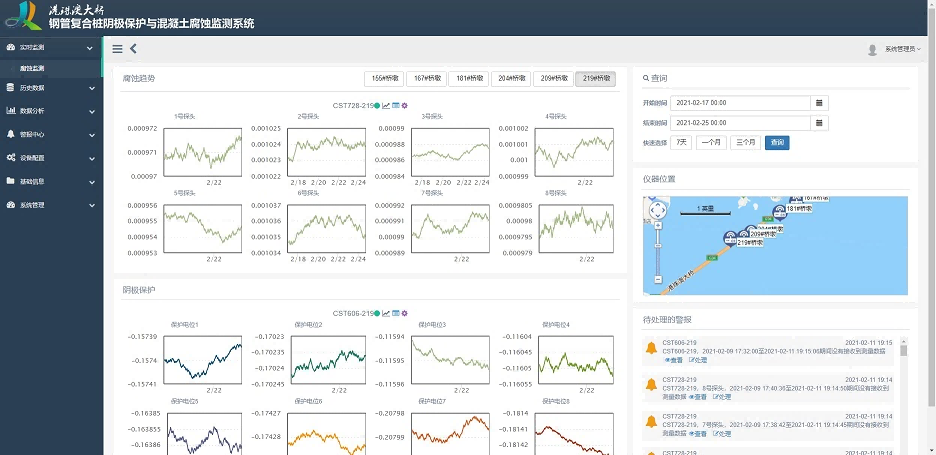Toggle the hamburger sidebar menu icon
The width and height of the screenshot is (936, 455).
(x=117, y=48)
